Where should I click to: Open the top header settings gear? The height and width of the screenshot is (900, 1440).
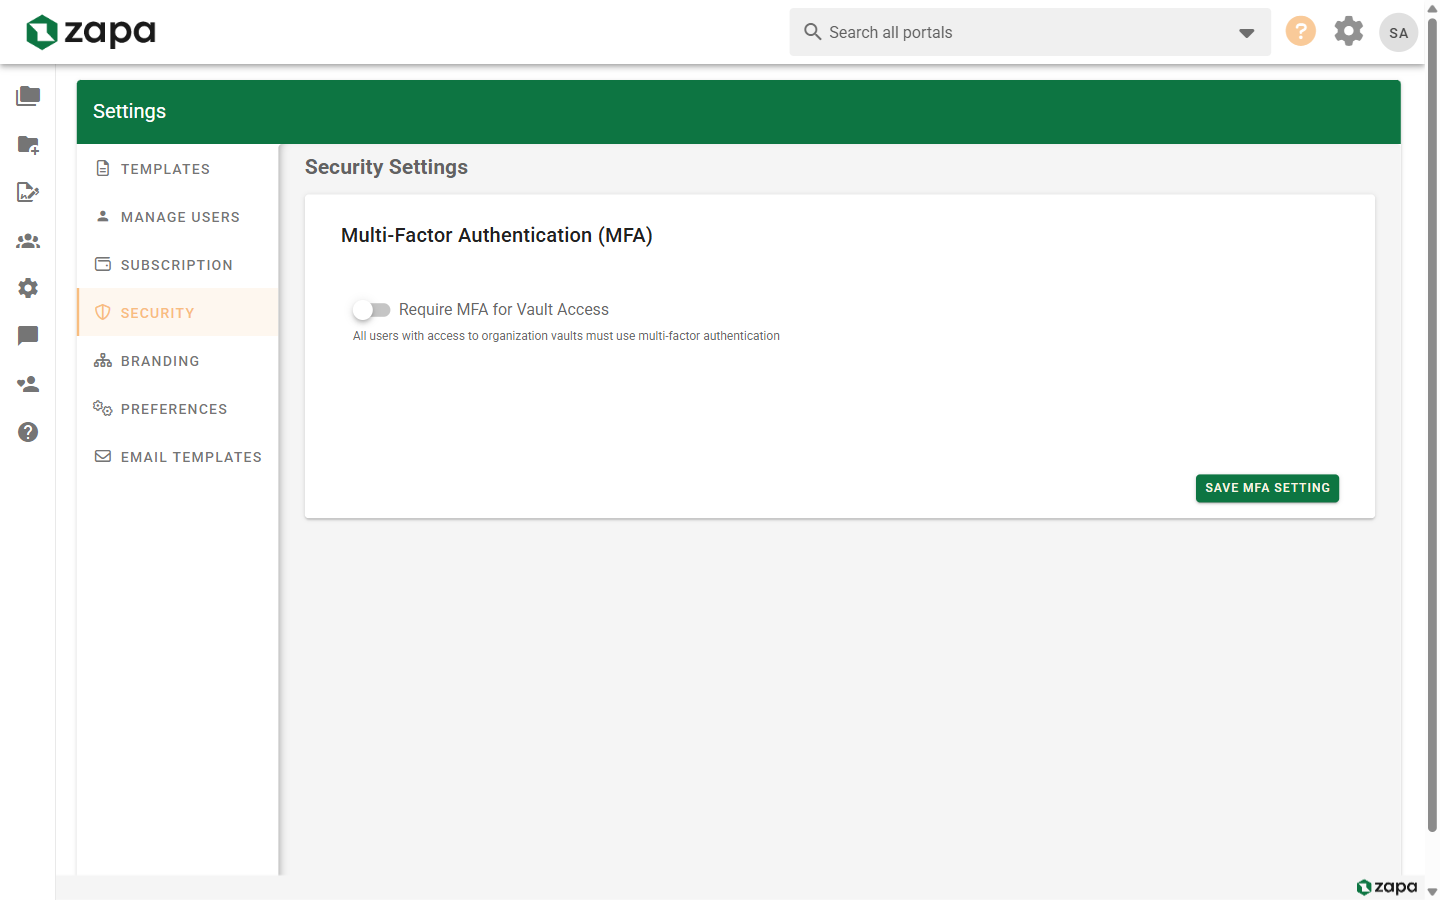click(1349, 31)
